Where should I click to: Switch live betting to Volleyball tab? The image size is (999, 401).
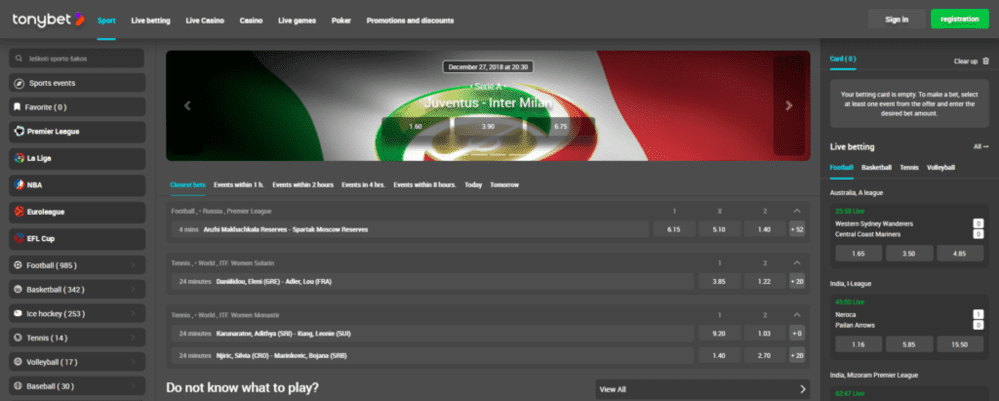coord(941,168)
